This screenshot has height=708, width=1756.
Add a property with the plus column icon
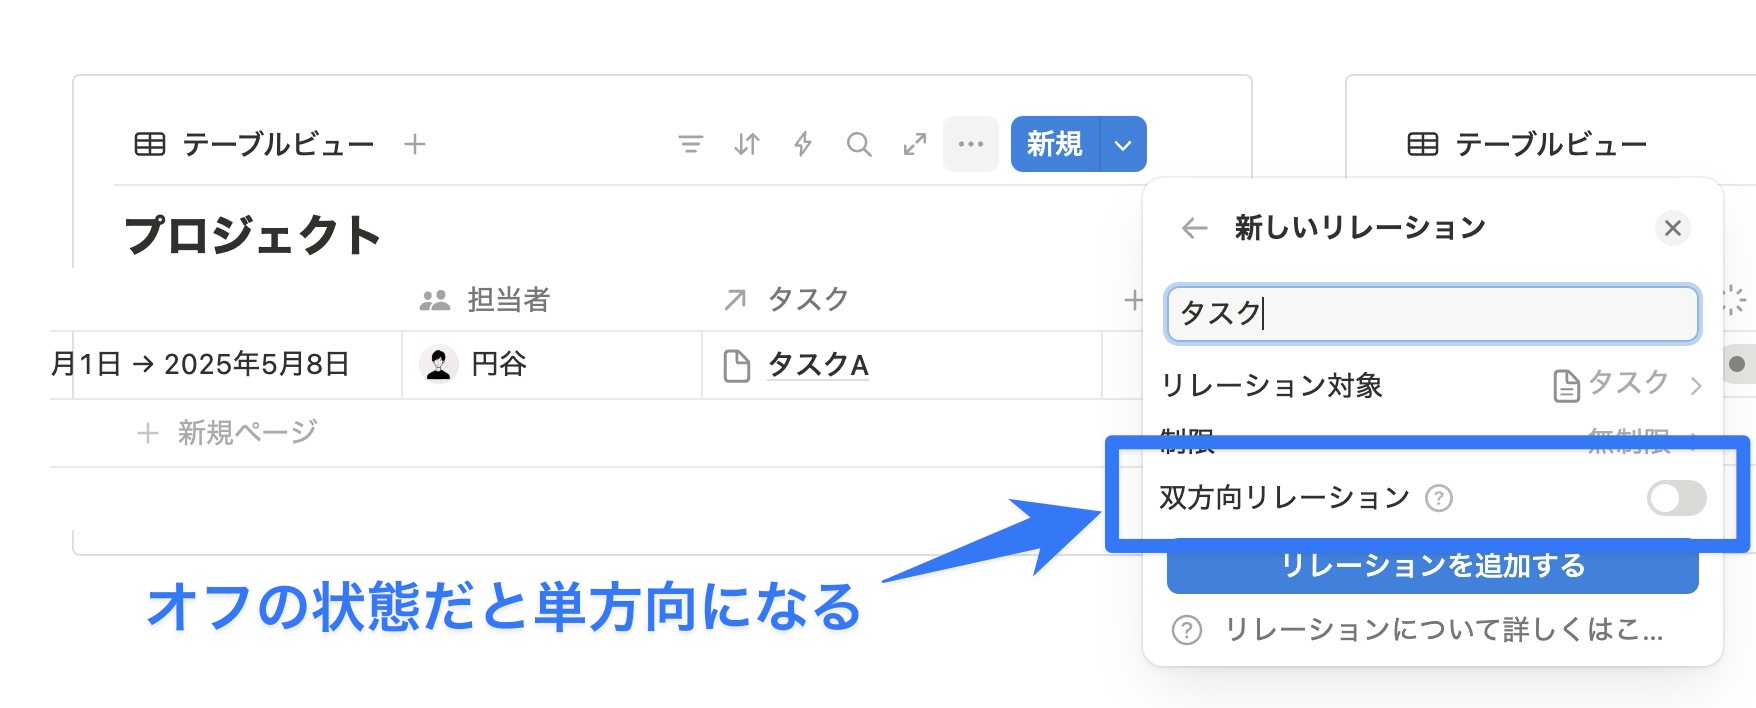[1132, 299]
